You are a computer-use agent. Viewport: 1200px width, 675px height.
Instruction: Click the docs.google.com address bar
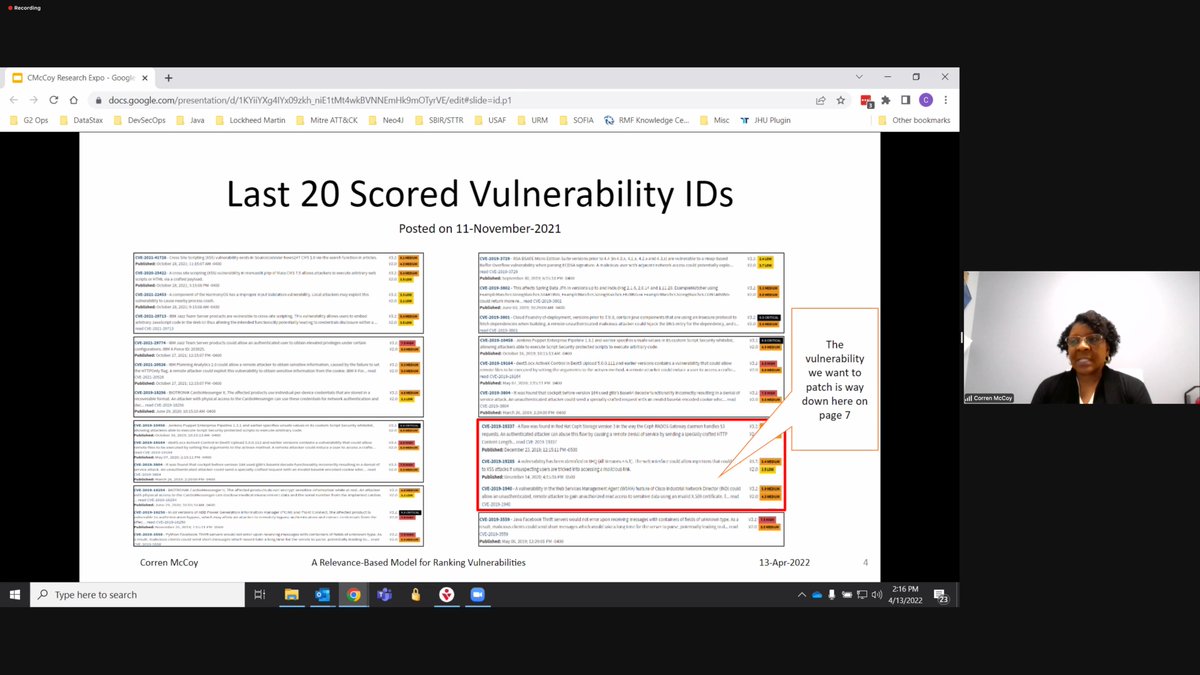pyautogui.click(x=450, y=100)
